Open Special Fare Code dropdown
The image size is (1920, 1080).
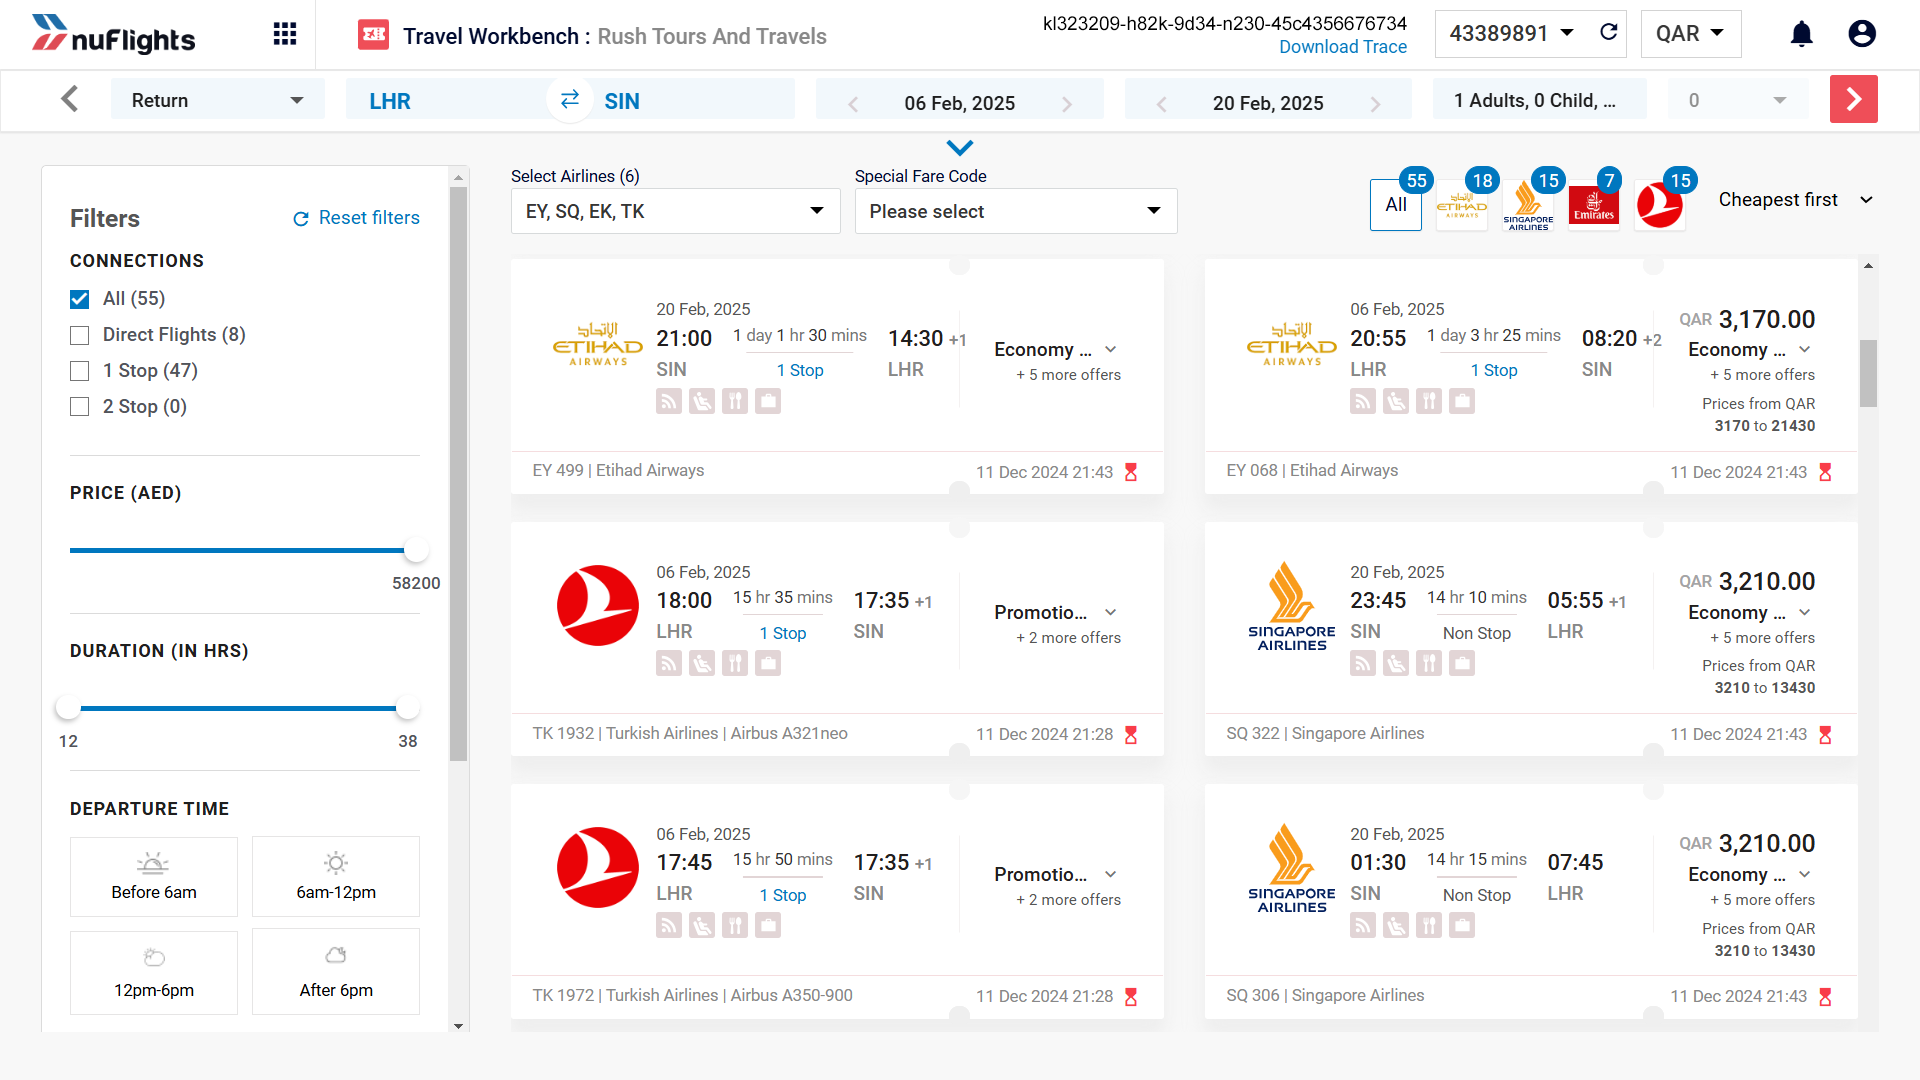pos(1016,211)
